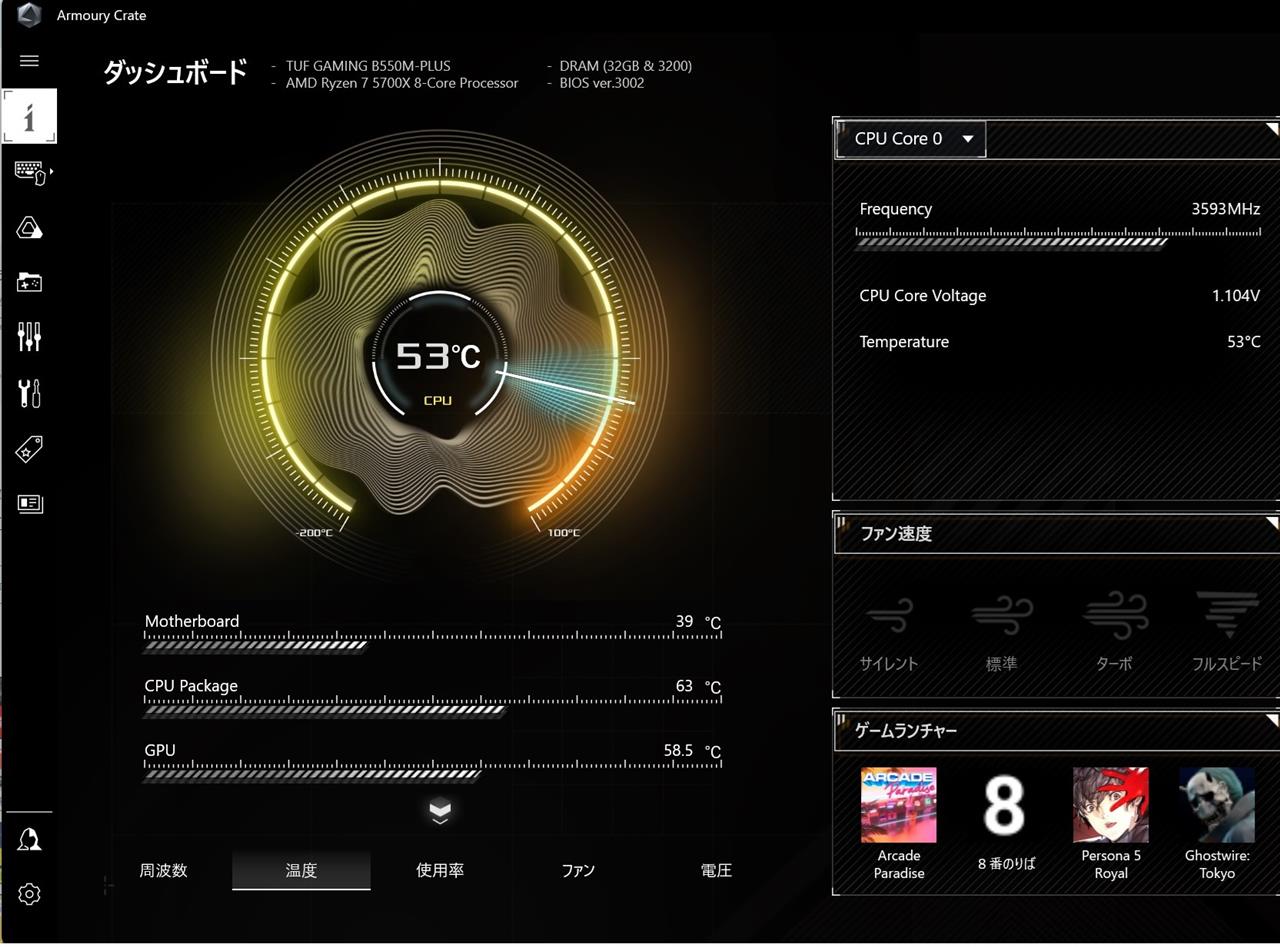
Task: Expand the CPU Core panel corner arrow
Action: point(1272,127)
